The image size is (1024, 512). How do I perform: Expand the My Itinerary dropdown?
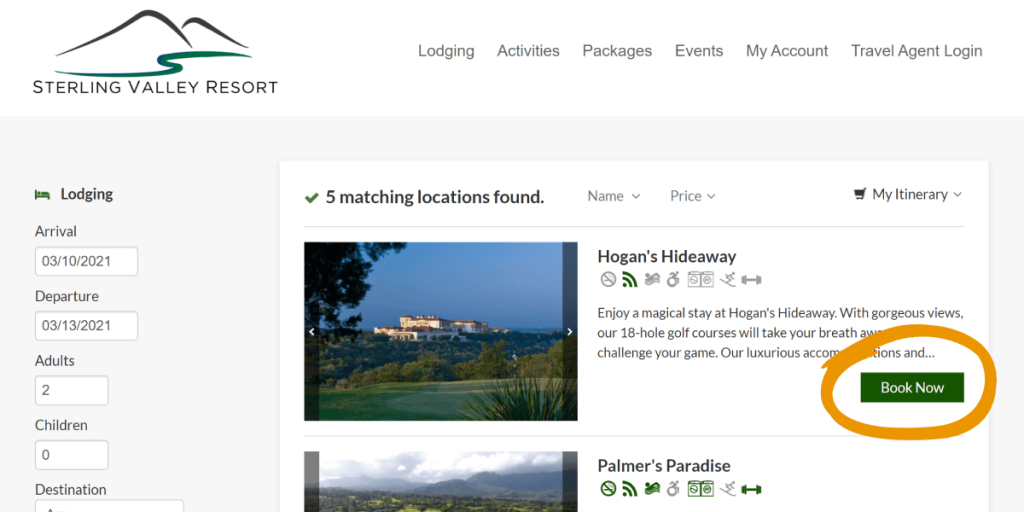[908, 195]
